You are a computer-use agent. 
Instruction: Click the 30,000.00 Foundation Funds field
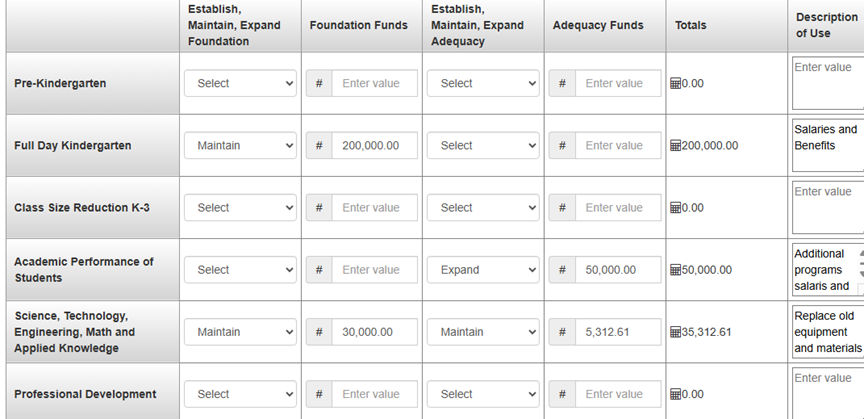click(374, 332)
